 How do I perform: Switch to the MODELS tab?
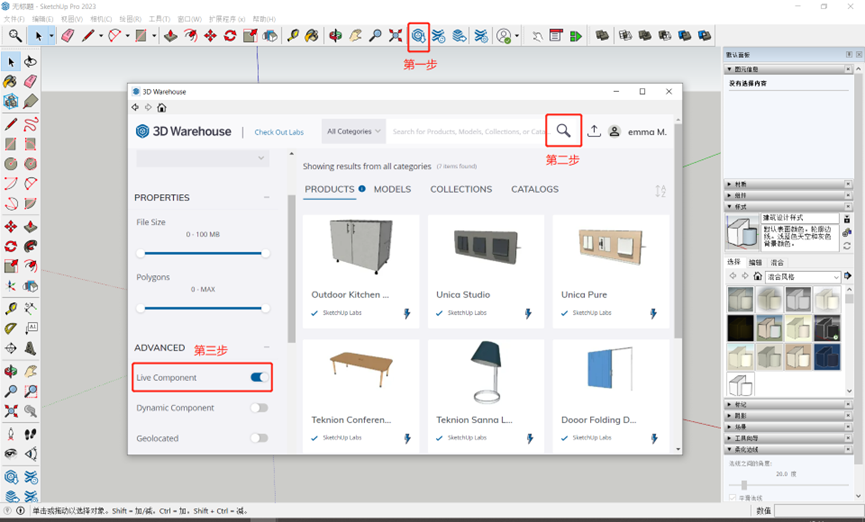coord(392,189)
